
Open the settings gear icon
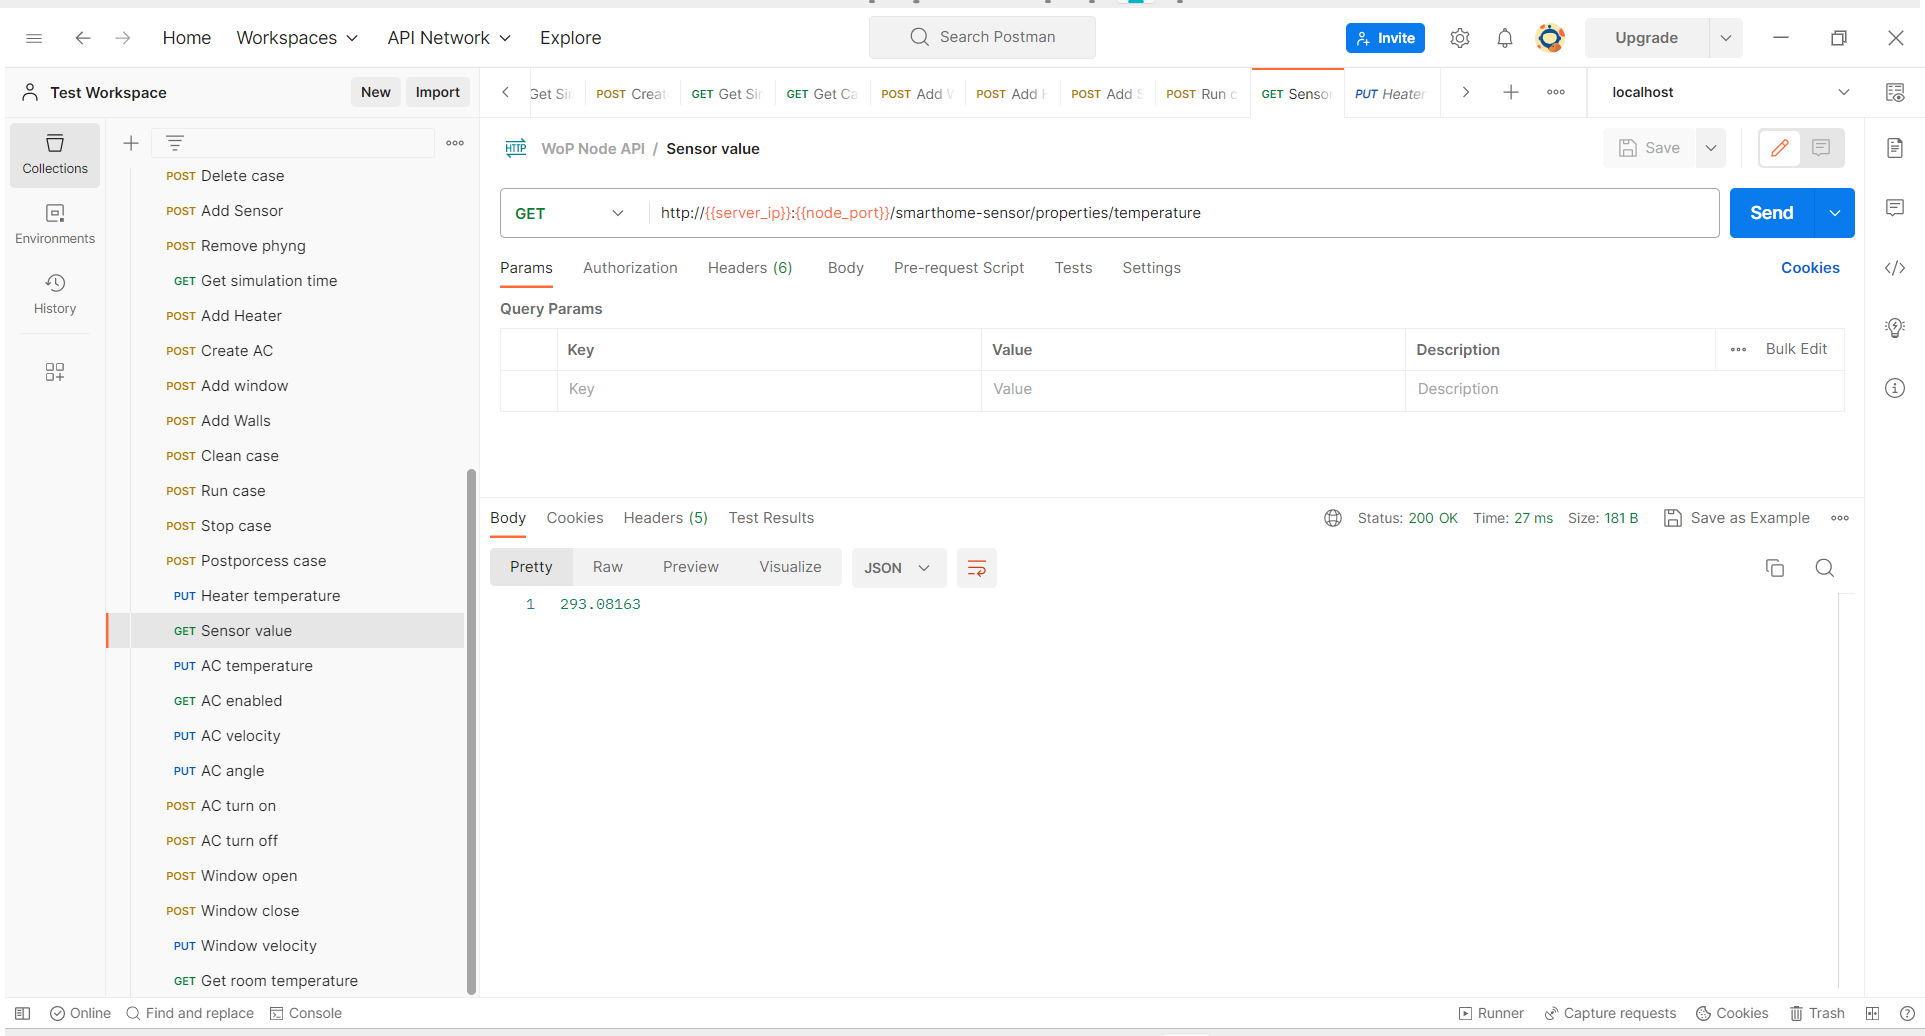[x=1460, y=38]
